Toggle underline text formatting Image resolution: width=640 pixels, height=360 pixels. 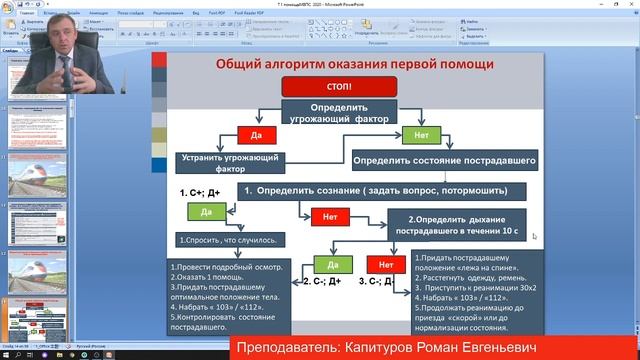point(138,34)
